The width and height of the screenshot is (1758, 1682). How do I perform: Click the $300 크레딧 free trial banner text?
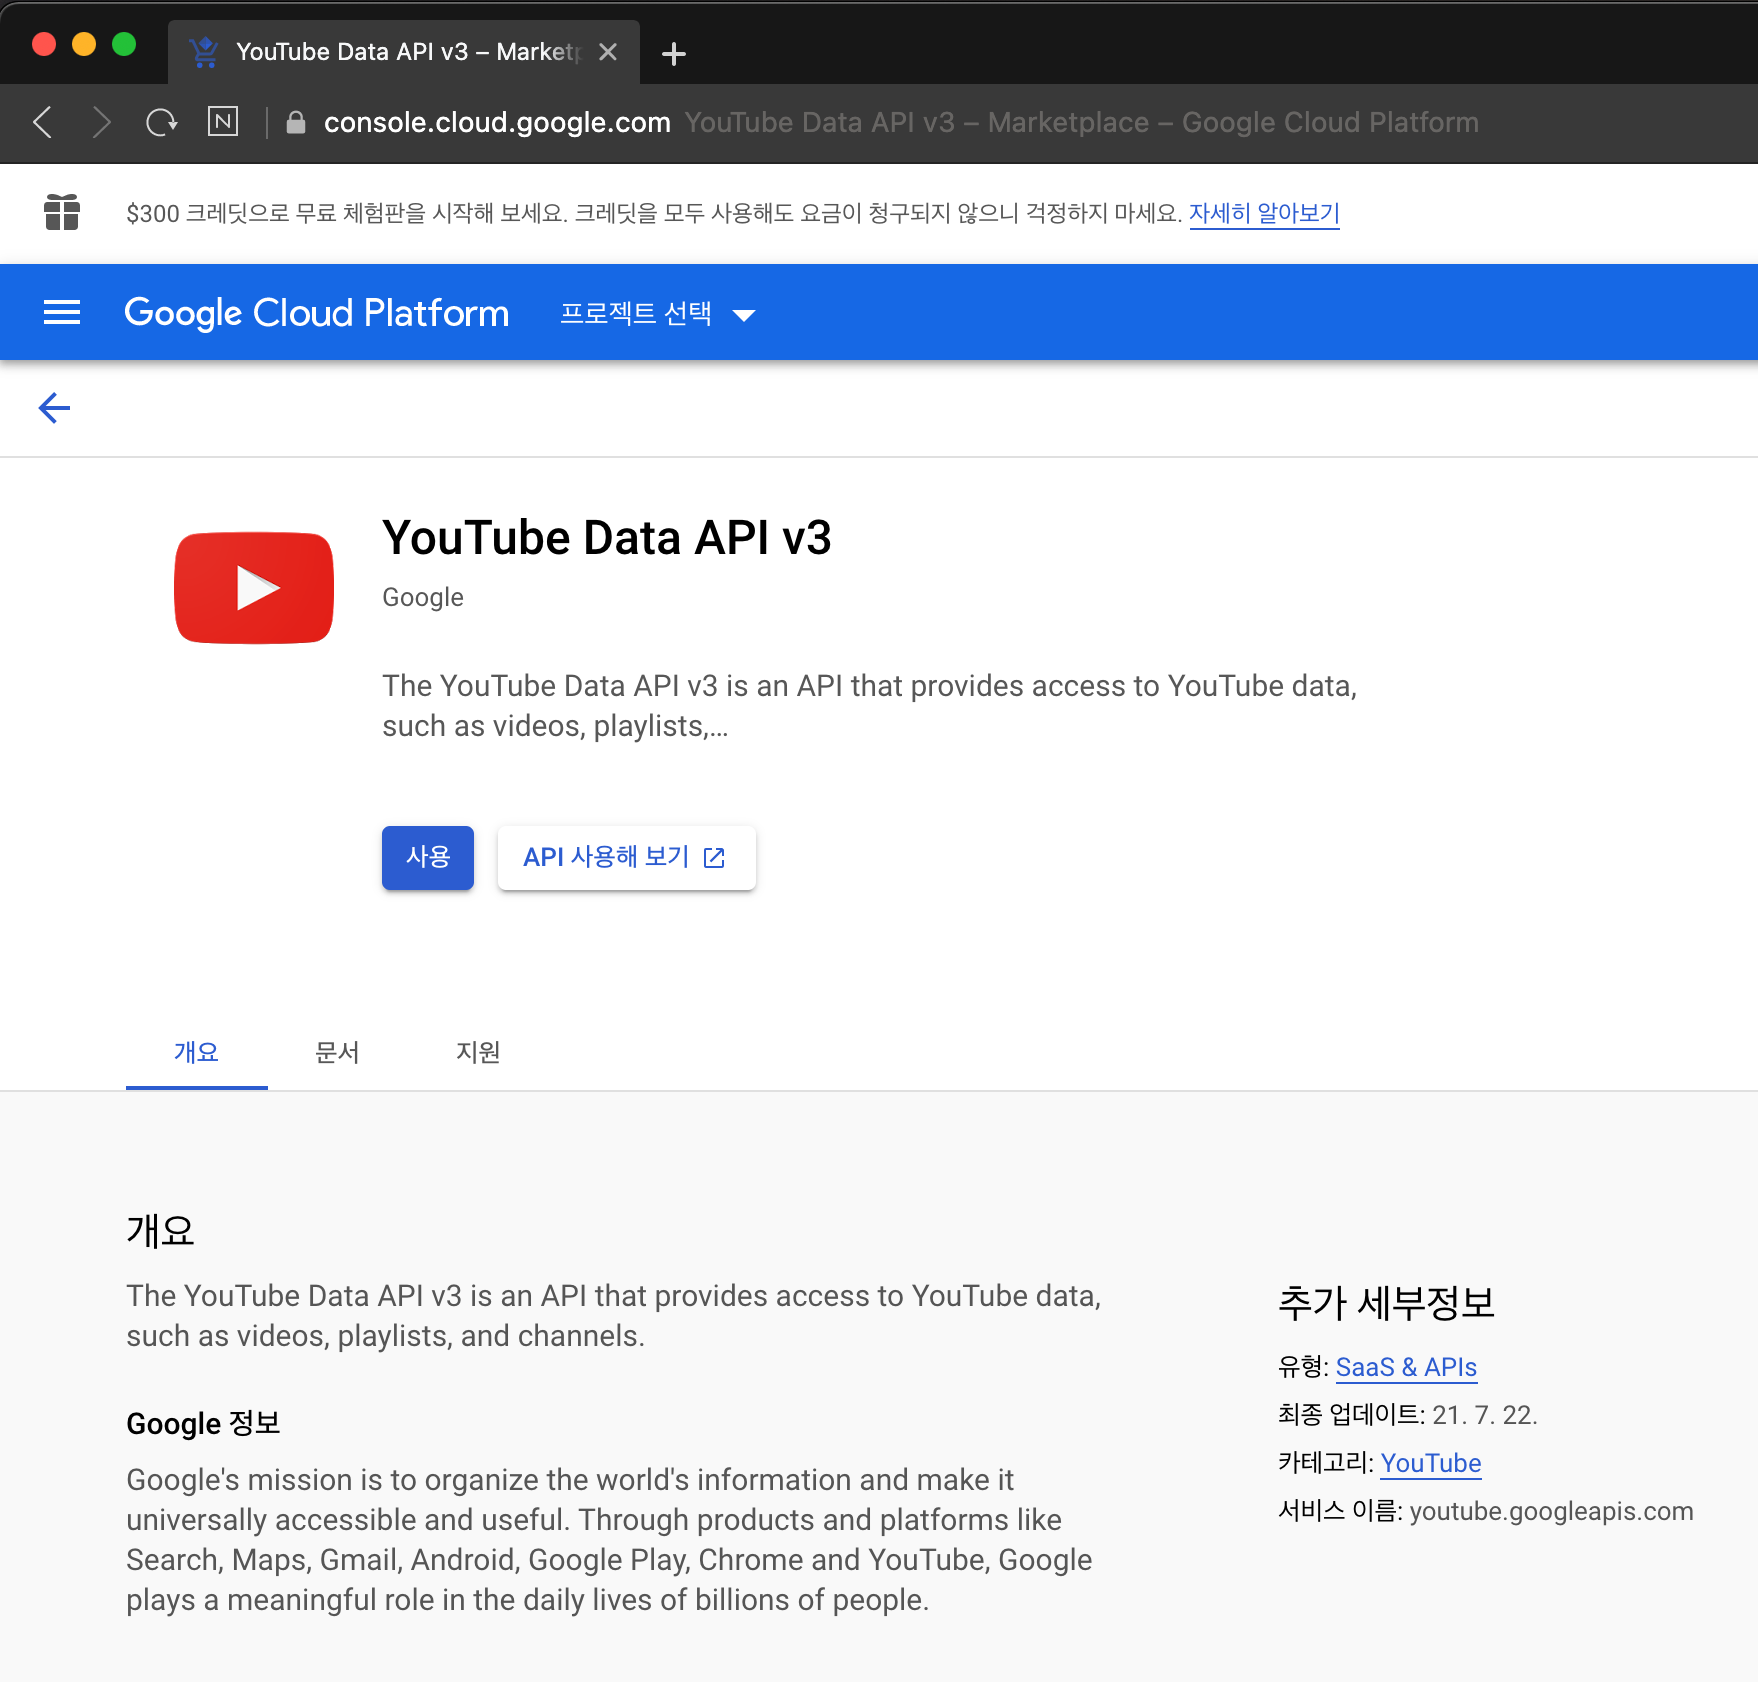654,213
